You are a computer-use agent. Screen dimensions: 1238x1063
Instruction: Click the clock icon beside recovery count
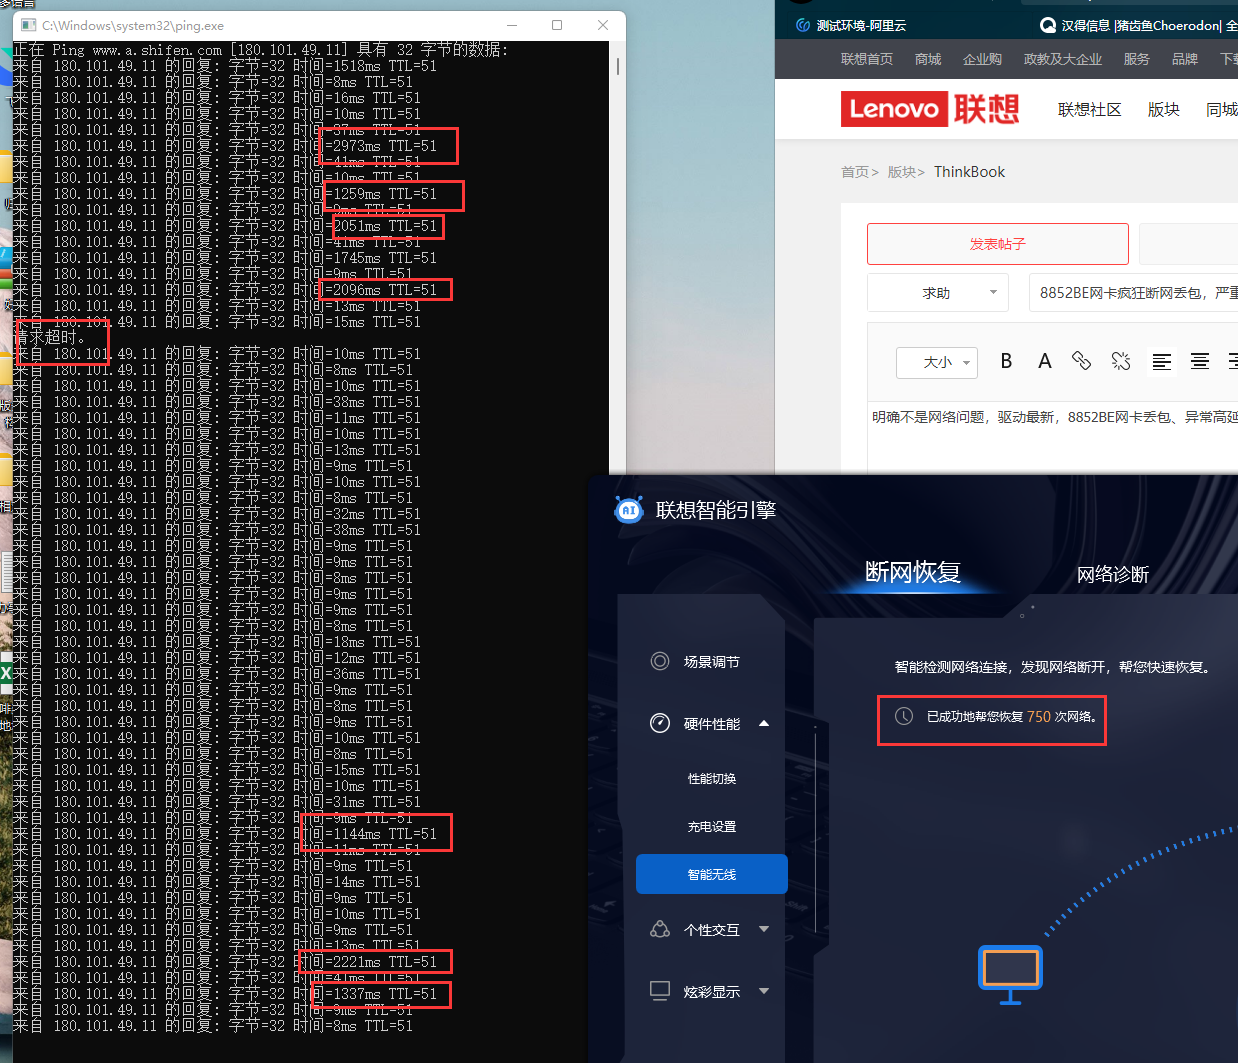tap(904, 716)
